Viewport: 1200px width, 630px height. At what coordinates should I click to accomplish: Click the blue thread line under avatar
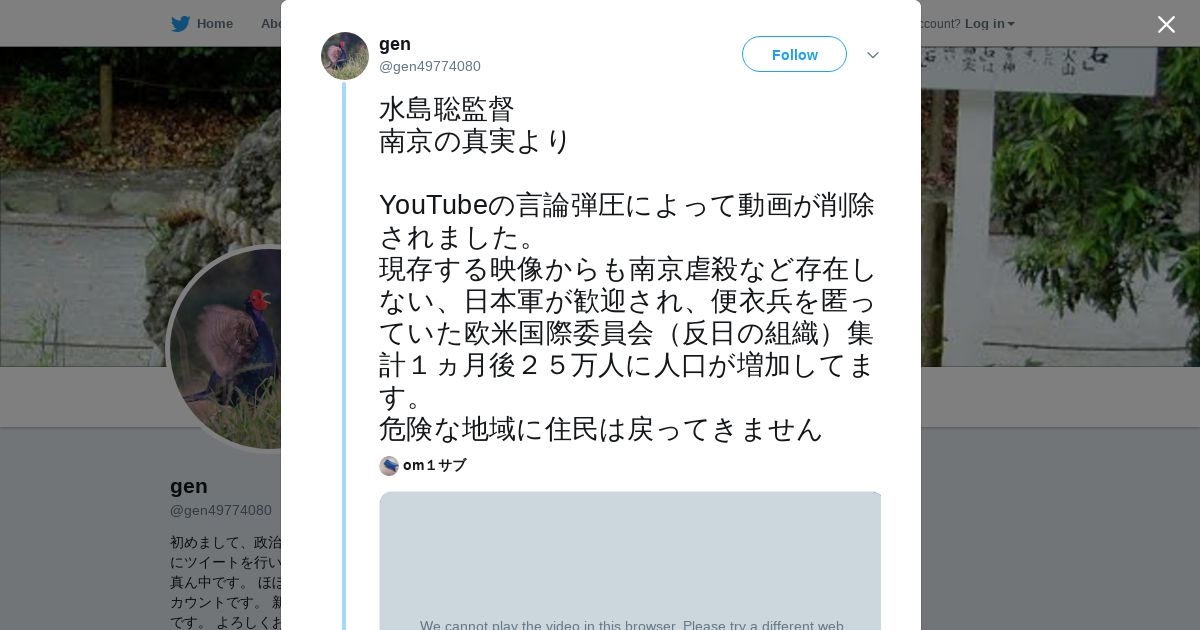click(x=344, y=350)
